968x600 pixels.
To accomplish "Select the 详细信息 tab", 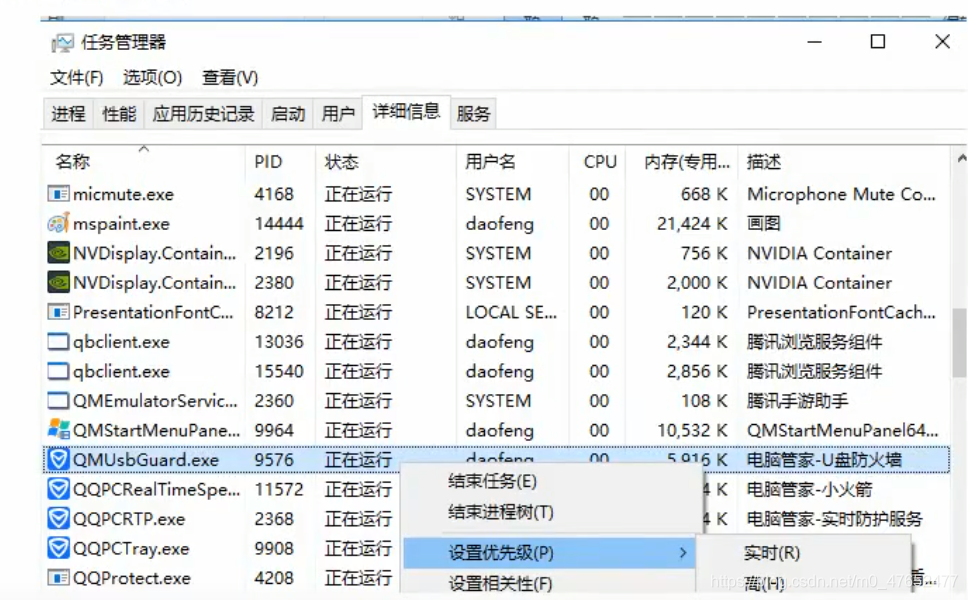I will (x=406, y=112).
